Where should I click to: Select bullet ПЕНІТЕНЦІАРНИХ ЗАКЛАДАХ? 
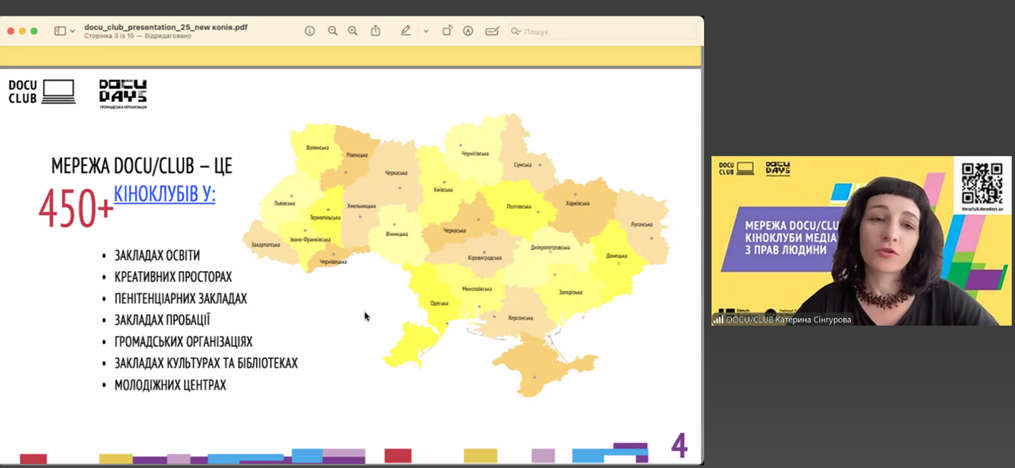181,298
